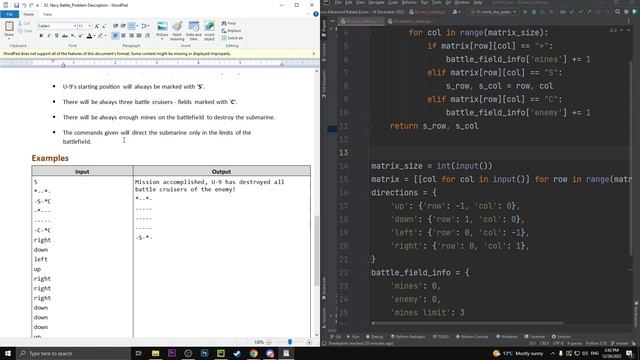
Task: Click WordPad vertical scrollbar thumb
Action: pyautogui.click(x=316, y=250)
